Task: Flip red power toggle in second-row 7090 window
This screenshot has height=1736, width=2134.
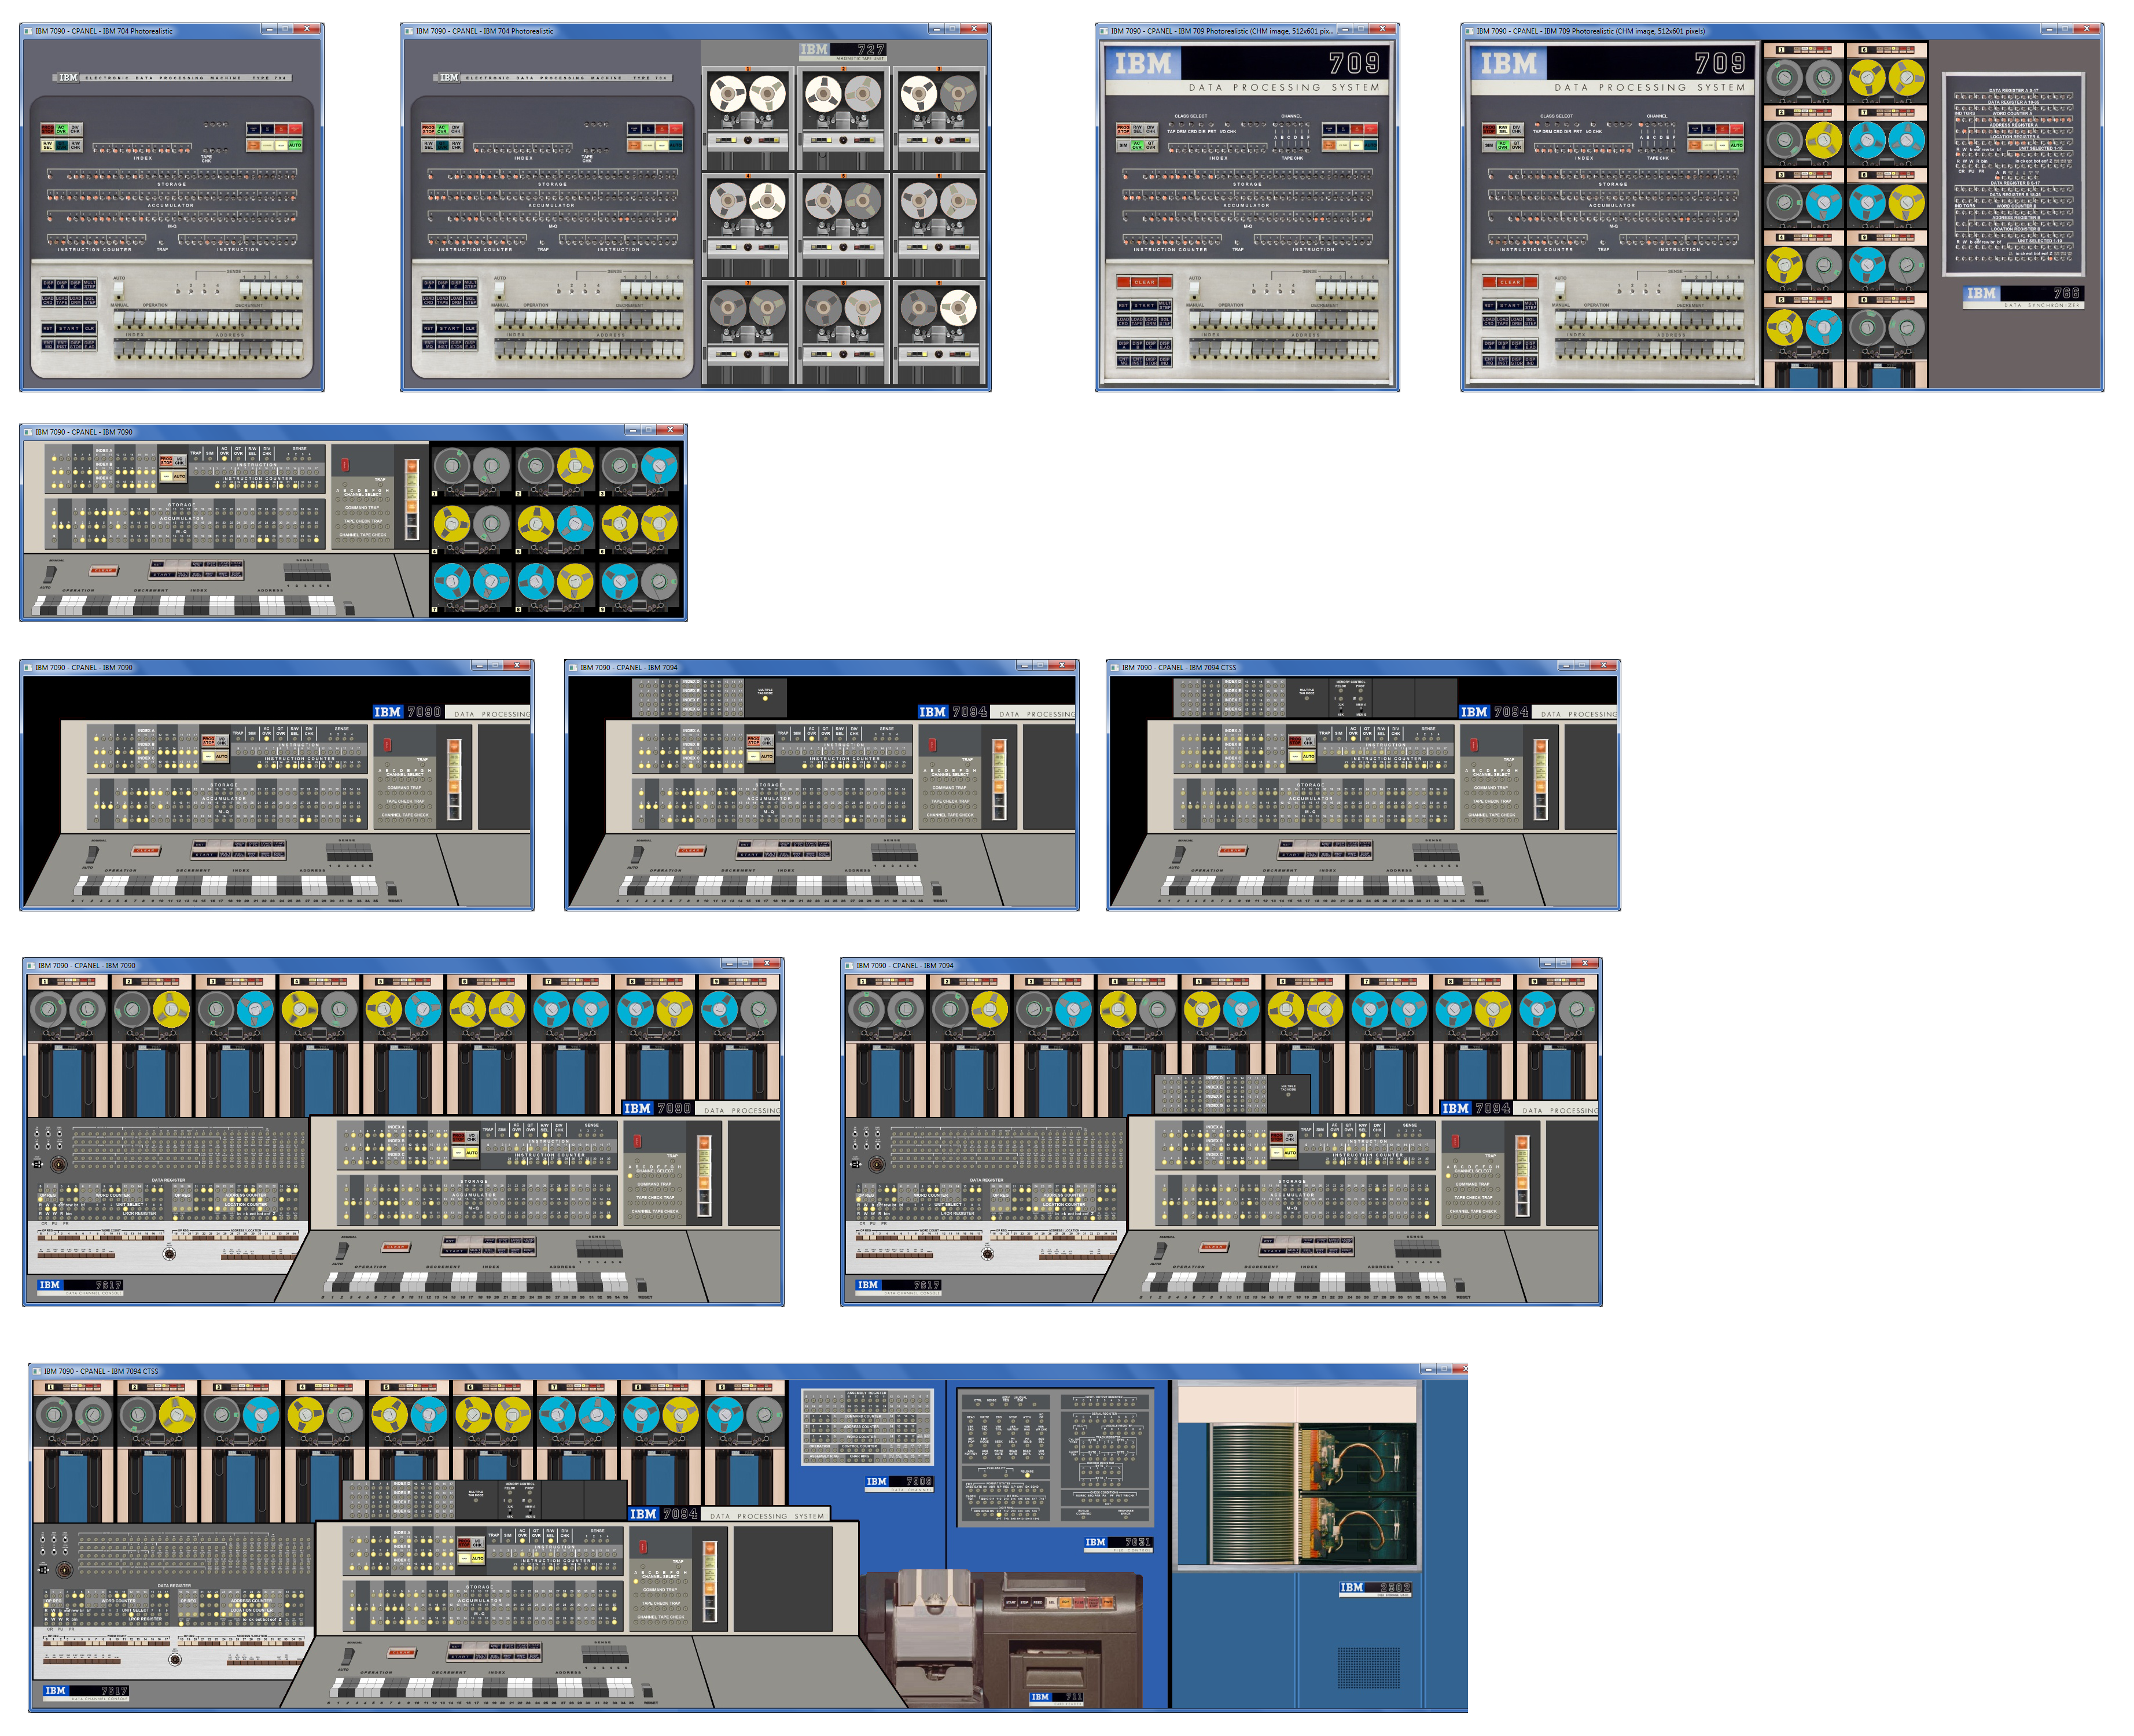Action: [x=345, y=465]
